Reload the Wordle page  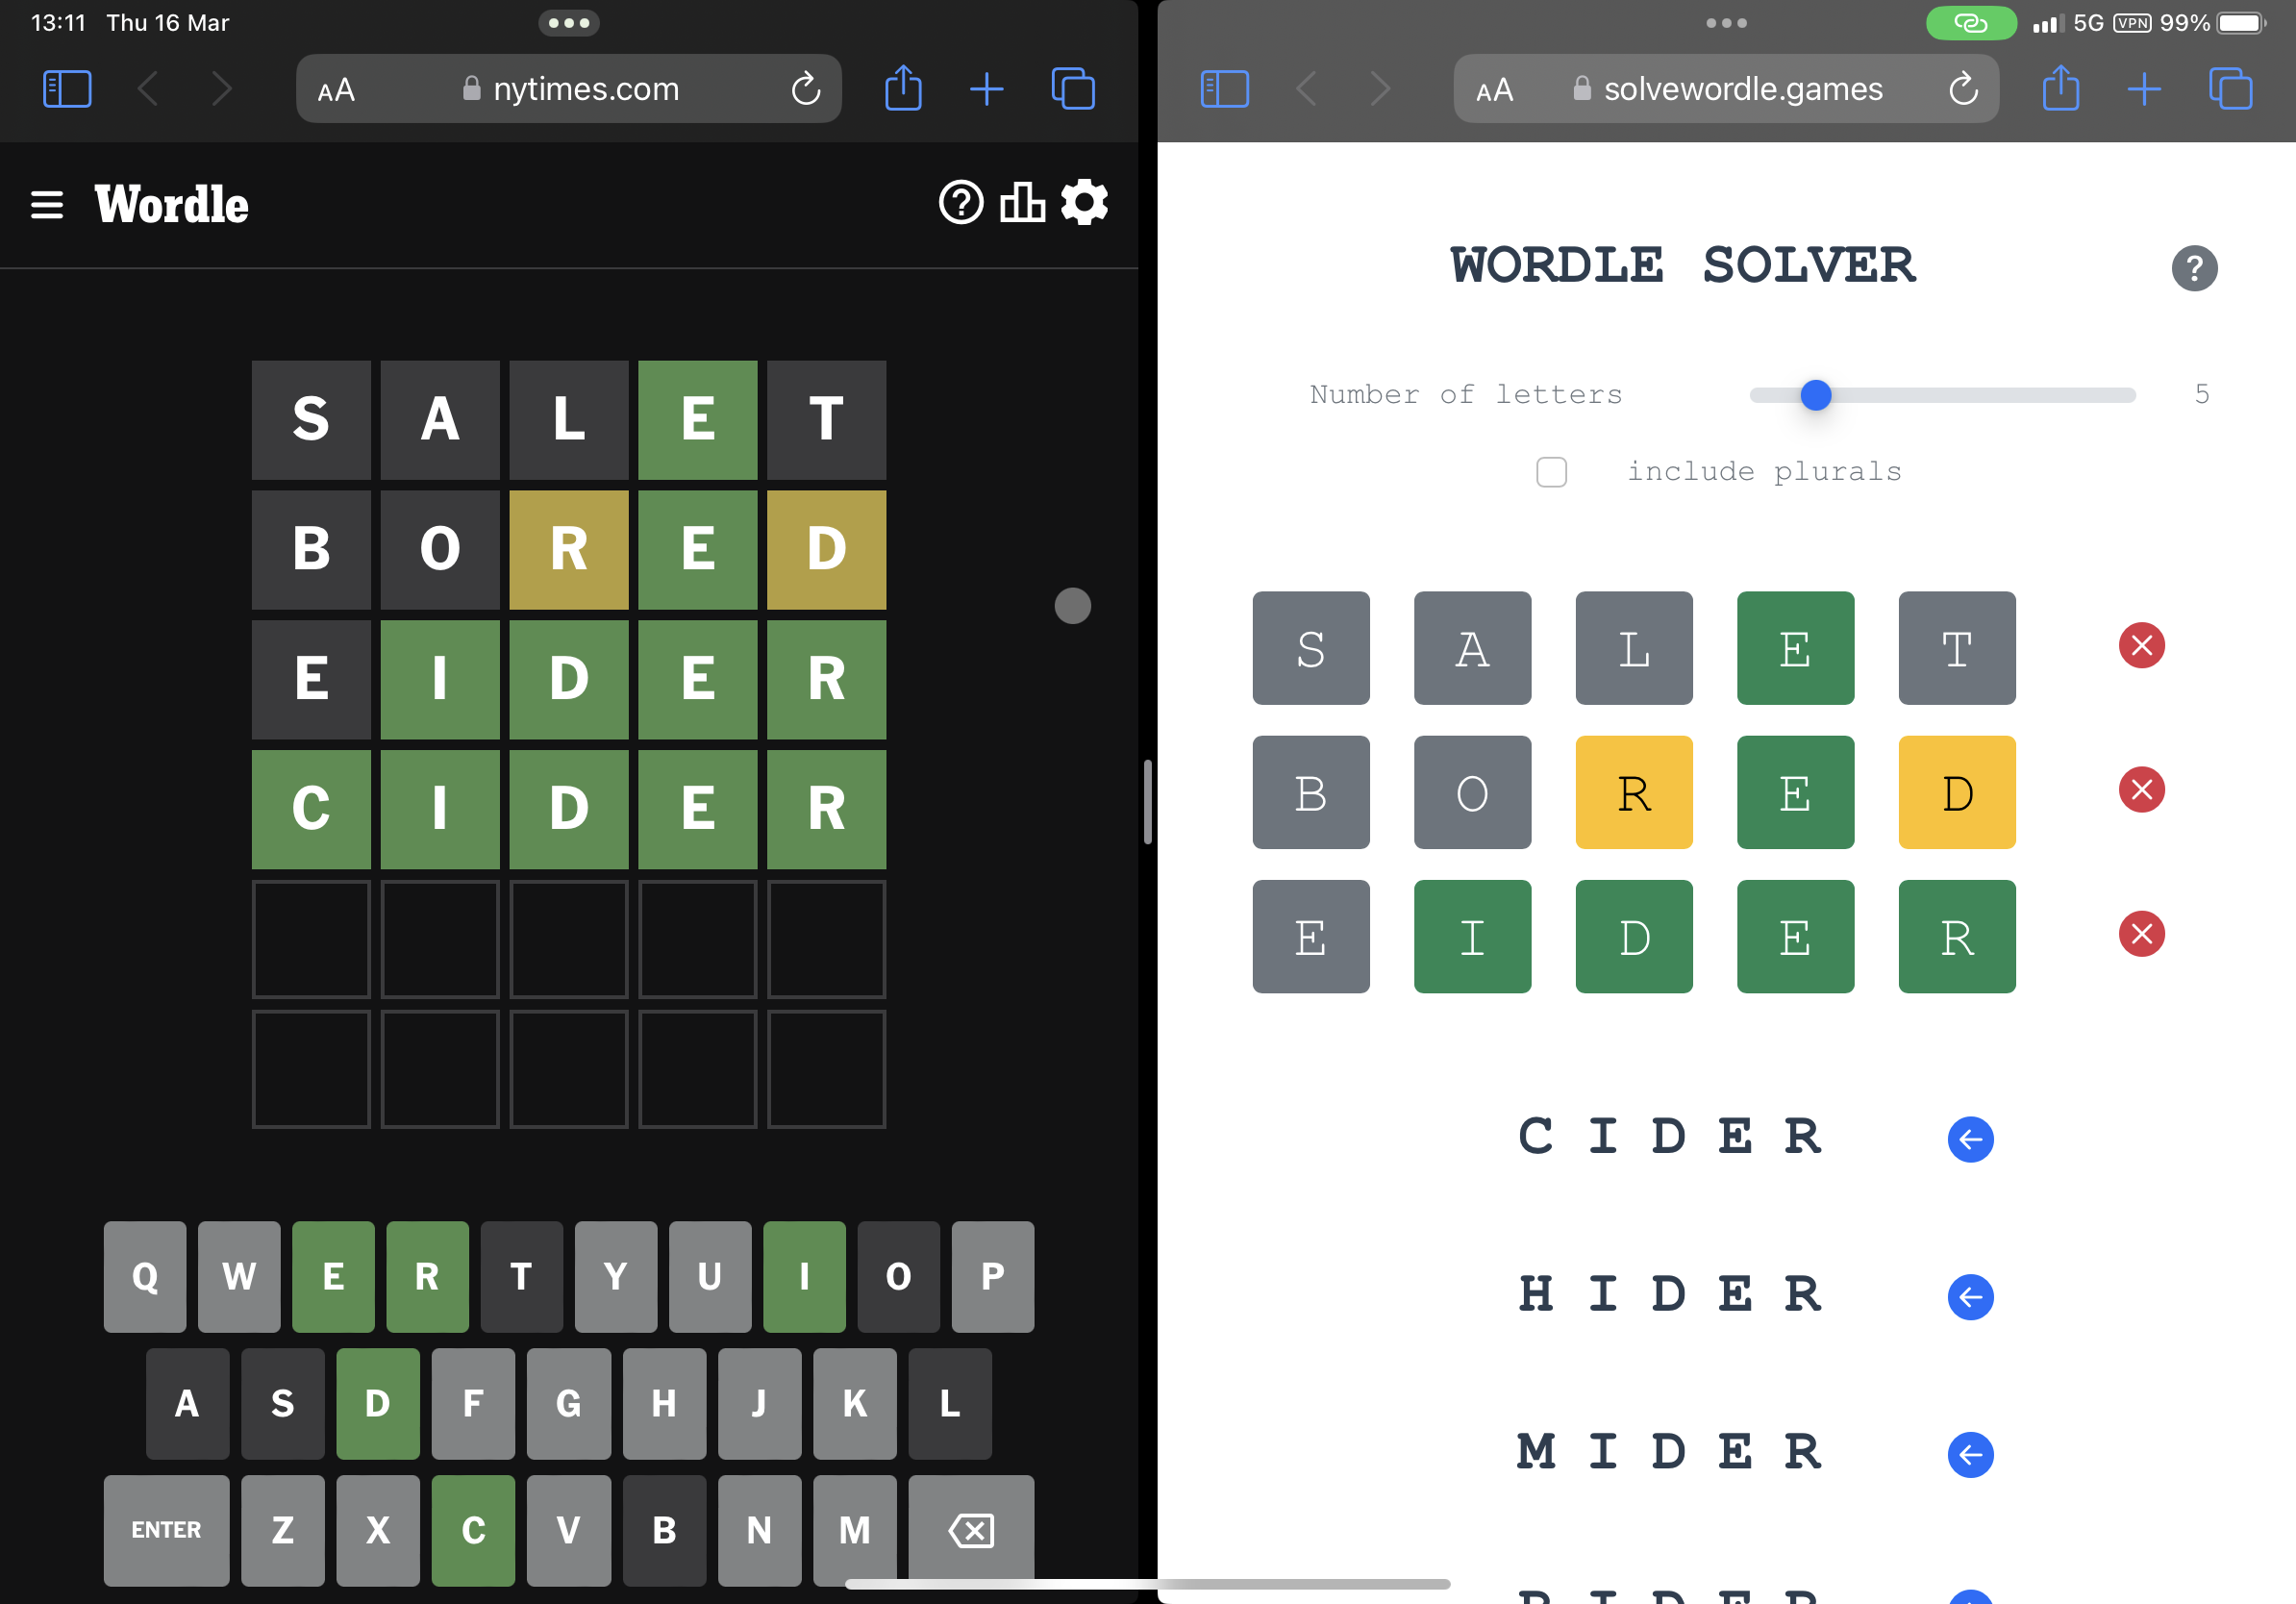(806, 88)
